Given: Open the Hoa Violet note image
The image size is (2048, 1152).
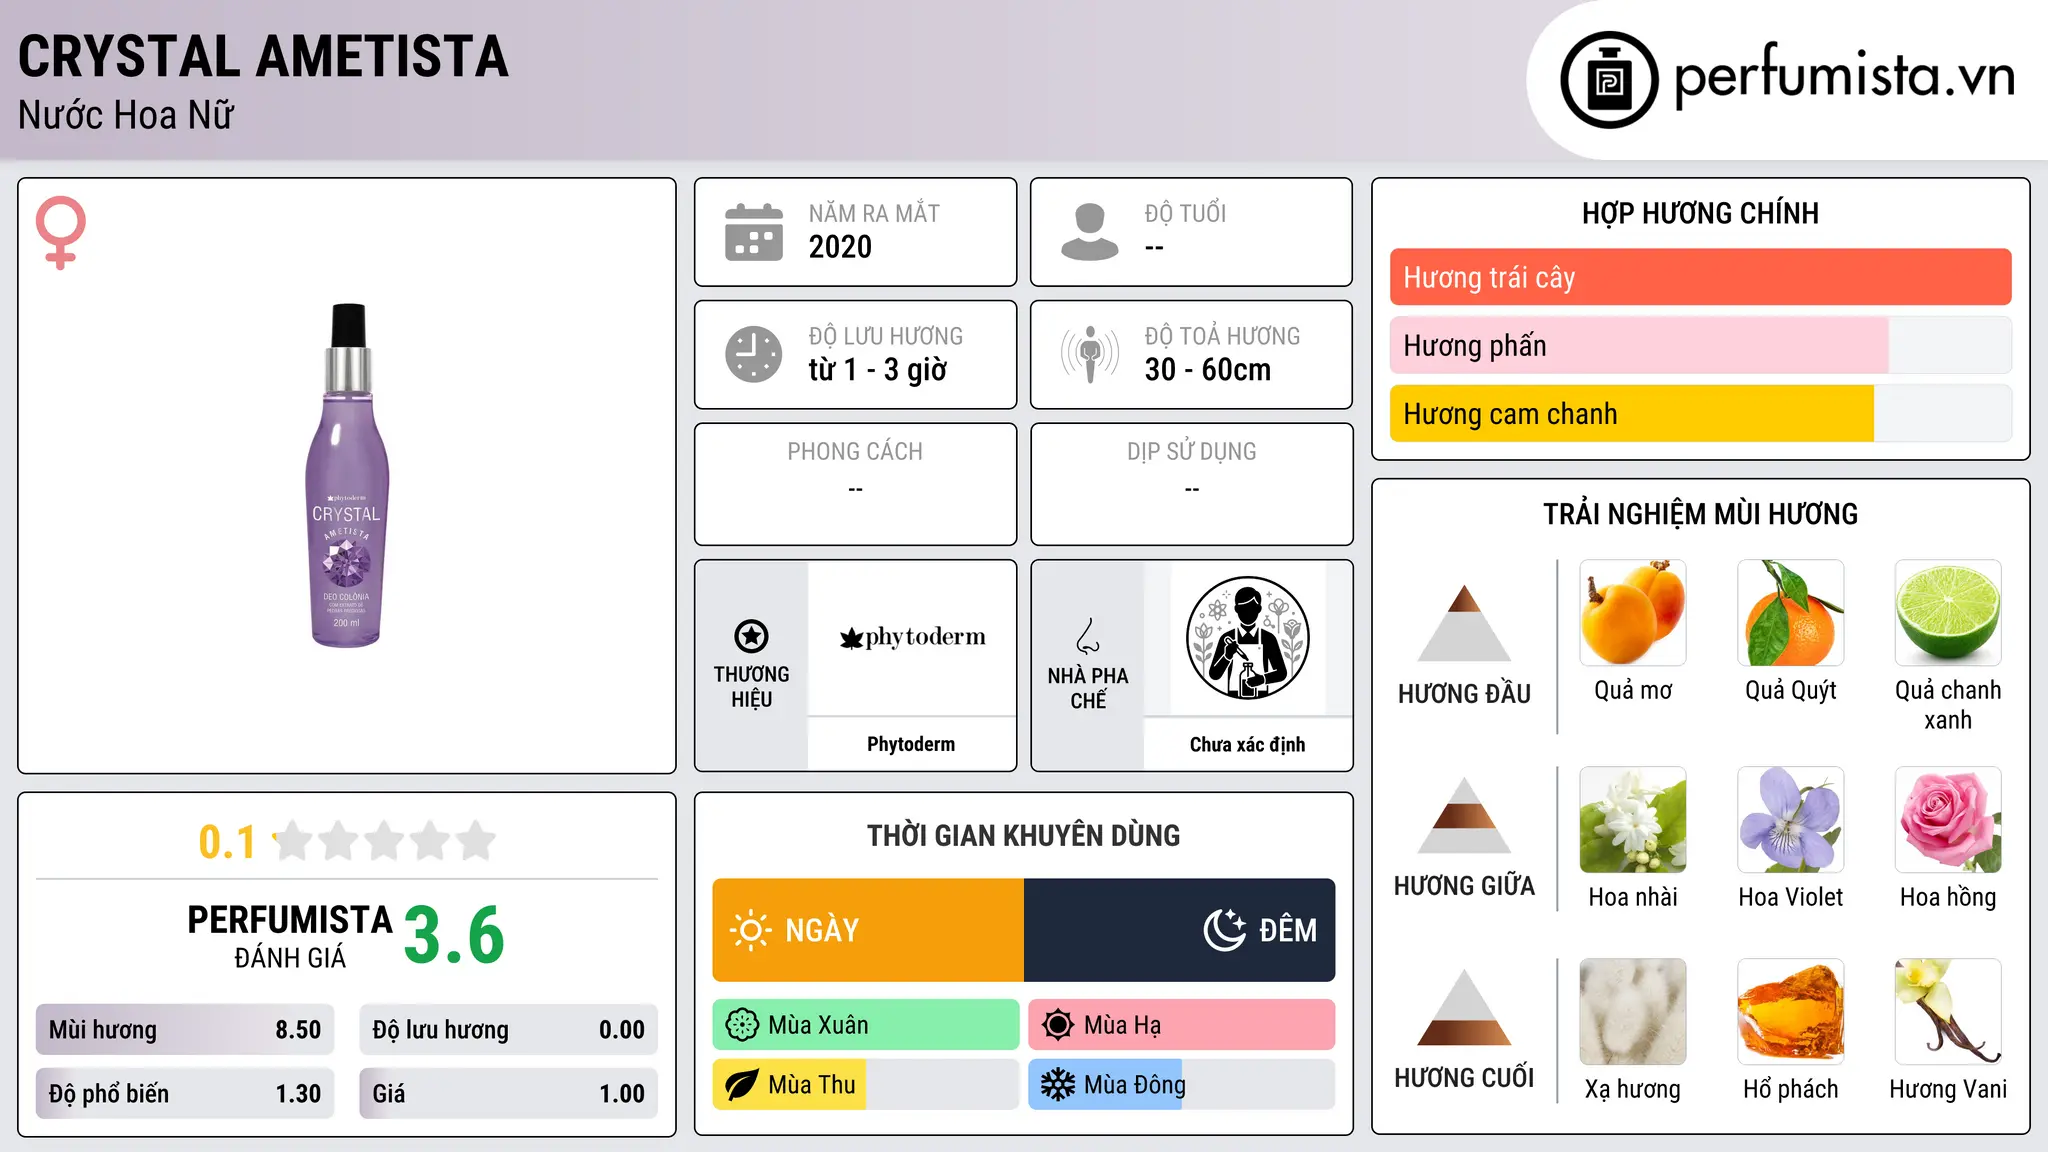Looking at the screenshot, I should tap(1791, 820).
